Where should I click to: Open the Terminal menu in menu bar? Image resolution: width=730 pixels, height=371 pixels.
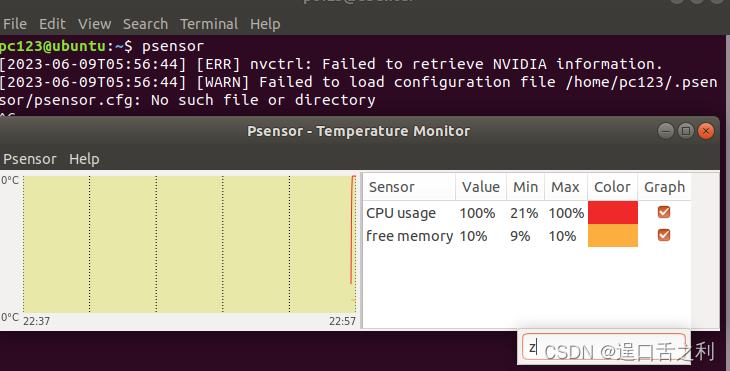click(x=209, y=24)
